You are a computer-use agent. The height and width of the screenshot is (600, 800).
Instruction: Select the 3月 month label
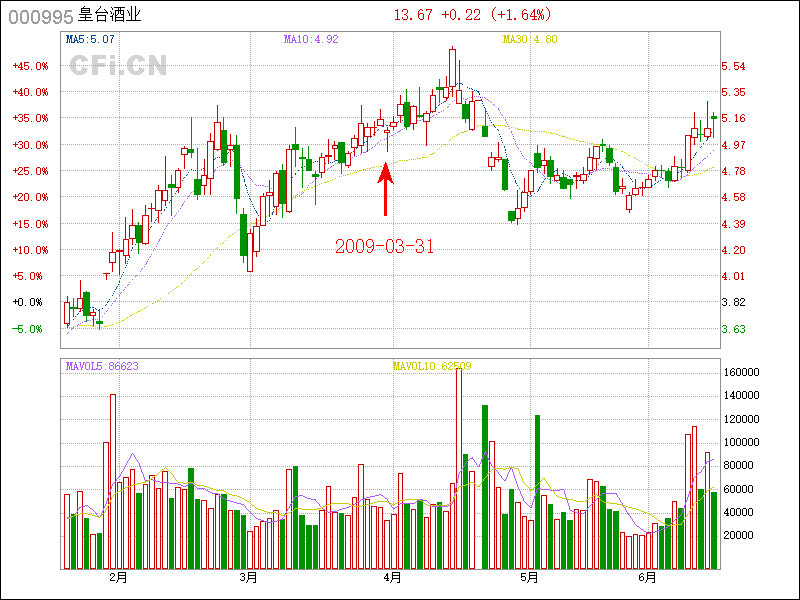pyautogui.click(x=248, y=578)
